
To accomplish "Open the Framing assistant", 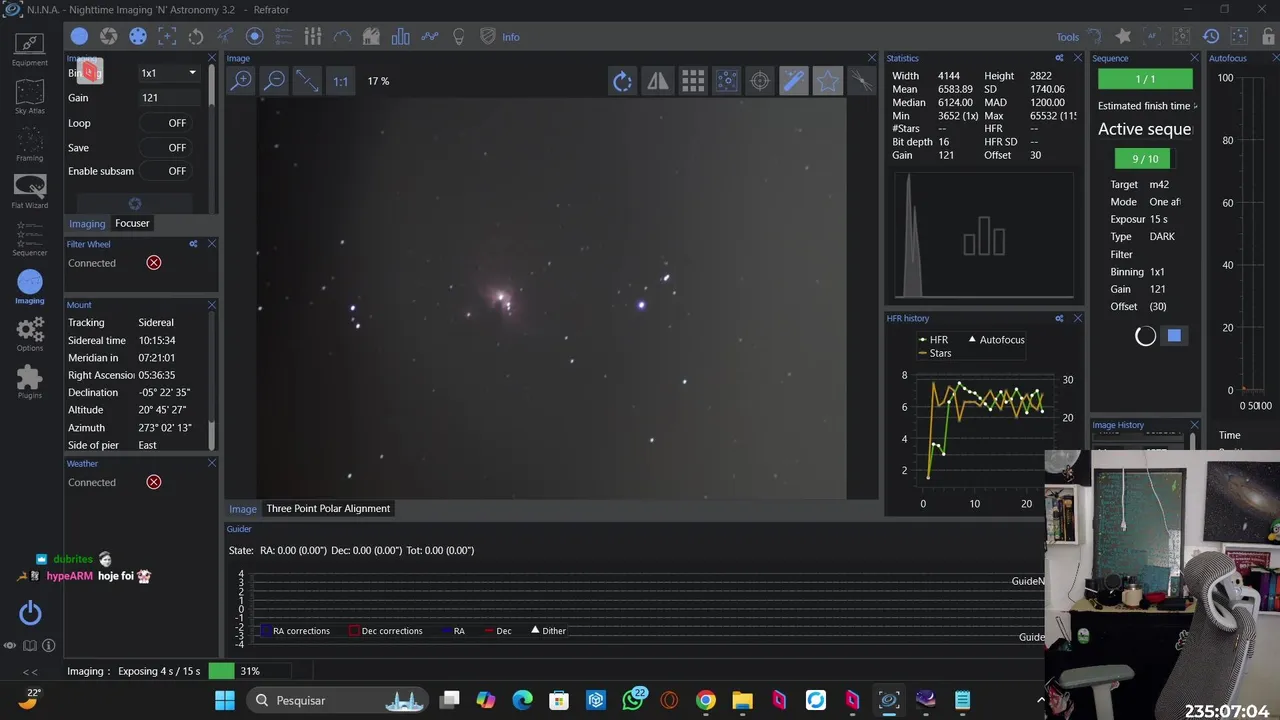I will coord(29,143).
